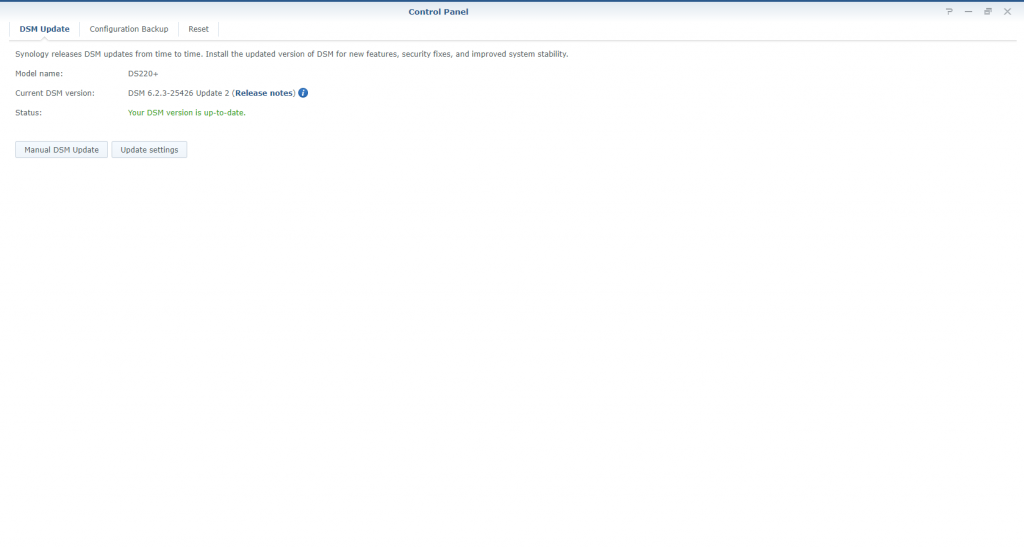The width and height of the screenshot is (1024, 548).
Task: Click the DS220+ model name value
Action: point(143,74)
